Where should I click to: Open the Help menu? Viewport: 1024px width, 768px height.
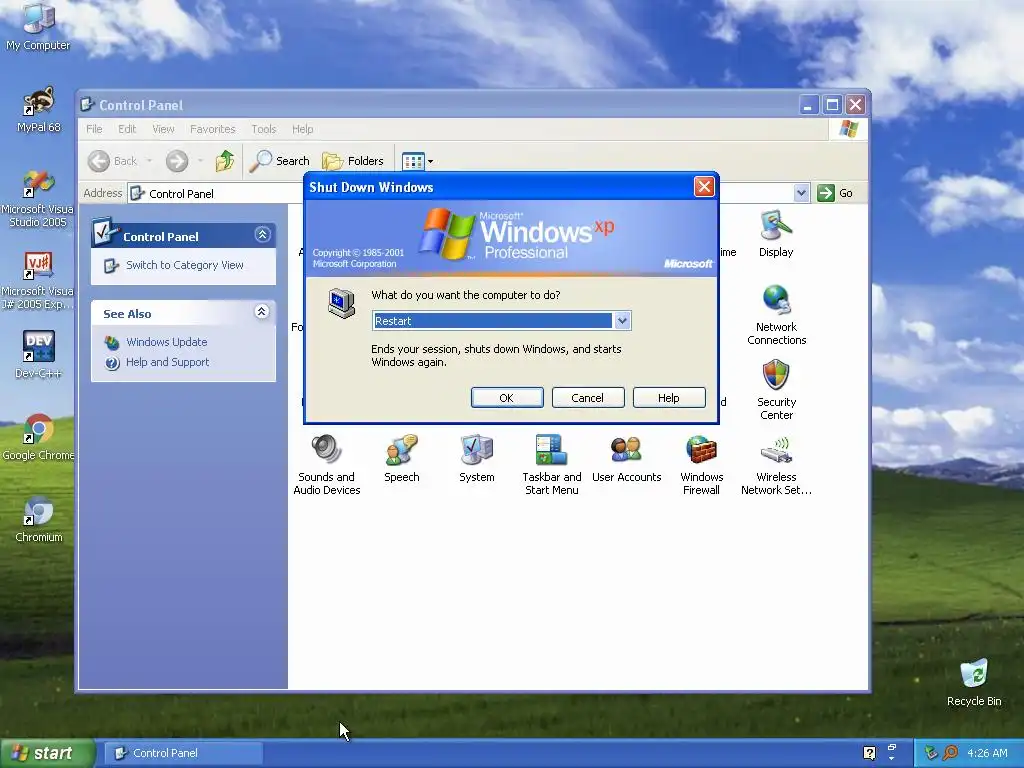302,129
